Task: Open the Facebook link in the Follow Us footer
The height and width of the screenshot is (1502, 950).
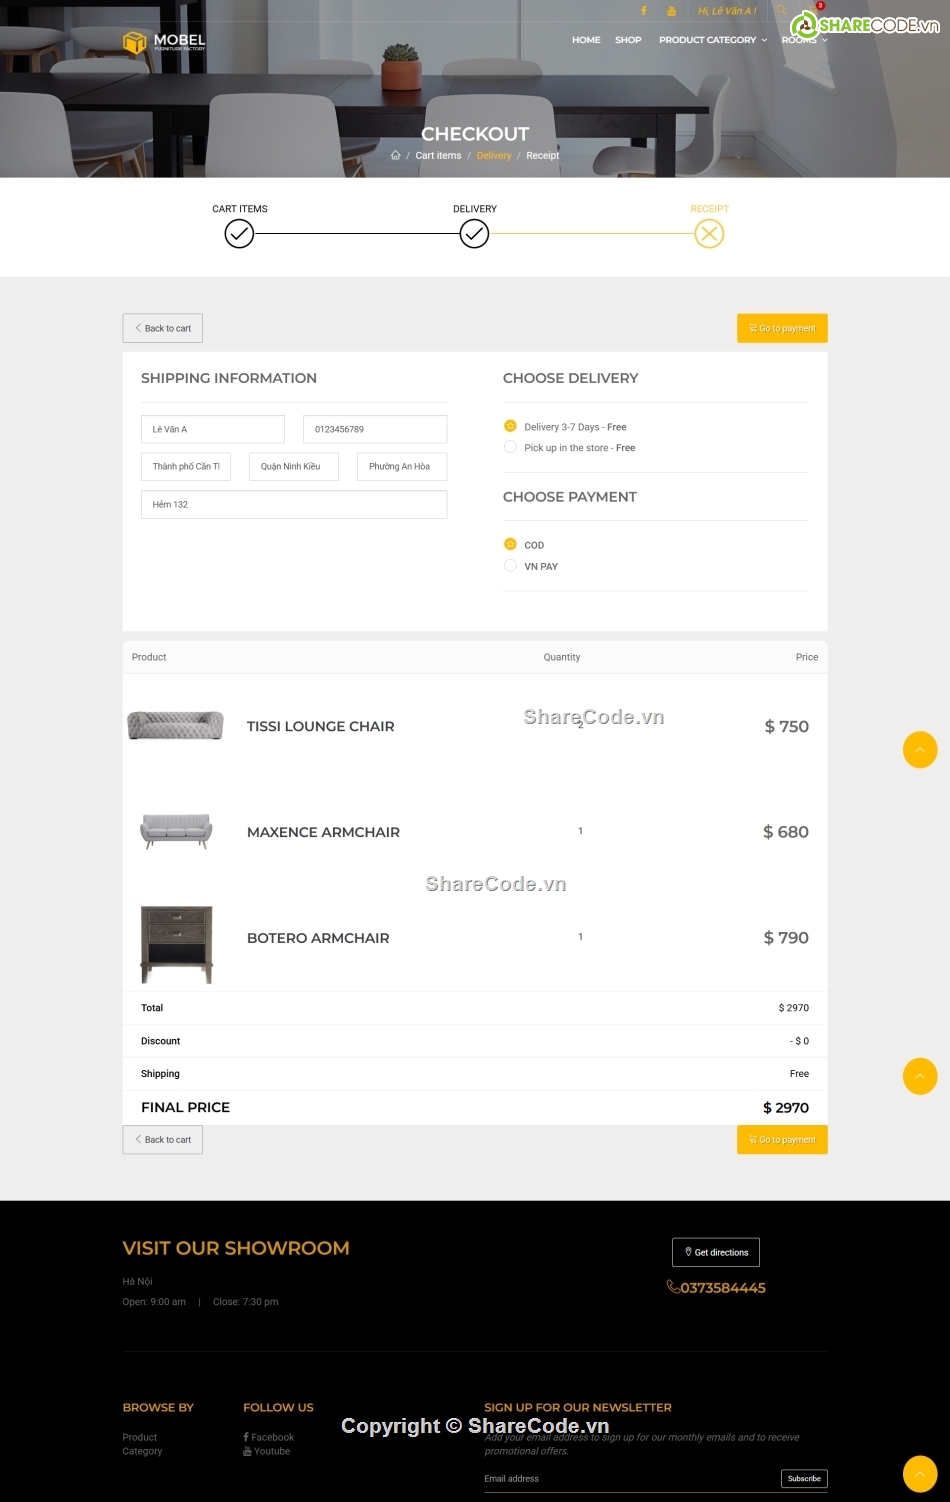Action: (x=268, y=1437)
